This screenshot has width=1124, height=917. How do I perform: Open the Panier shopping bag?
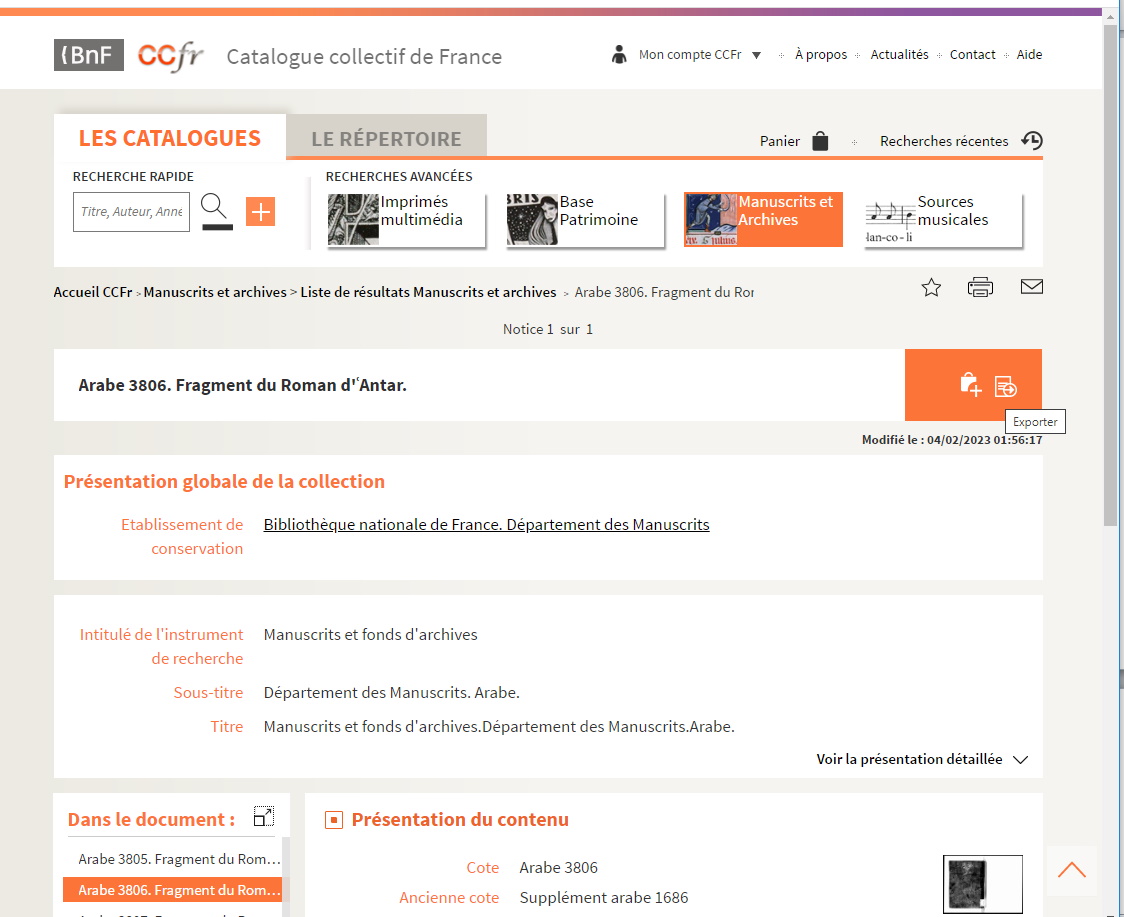point(820,141)
